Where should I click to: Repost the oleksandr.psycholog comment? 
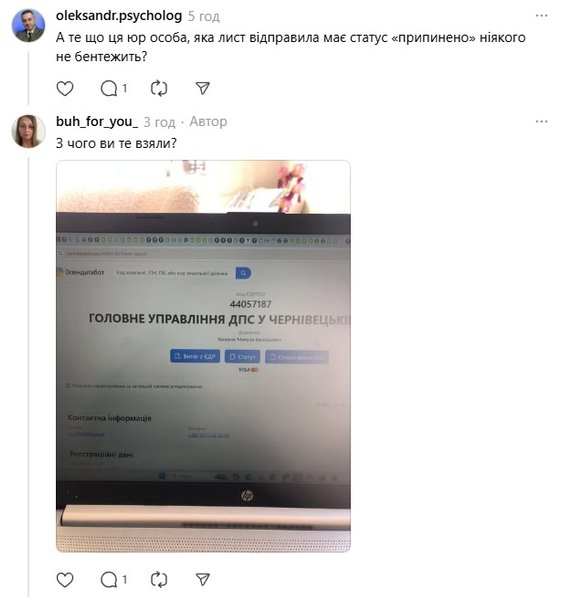159,89
